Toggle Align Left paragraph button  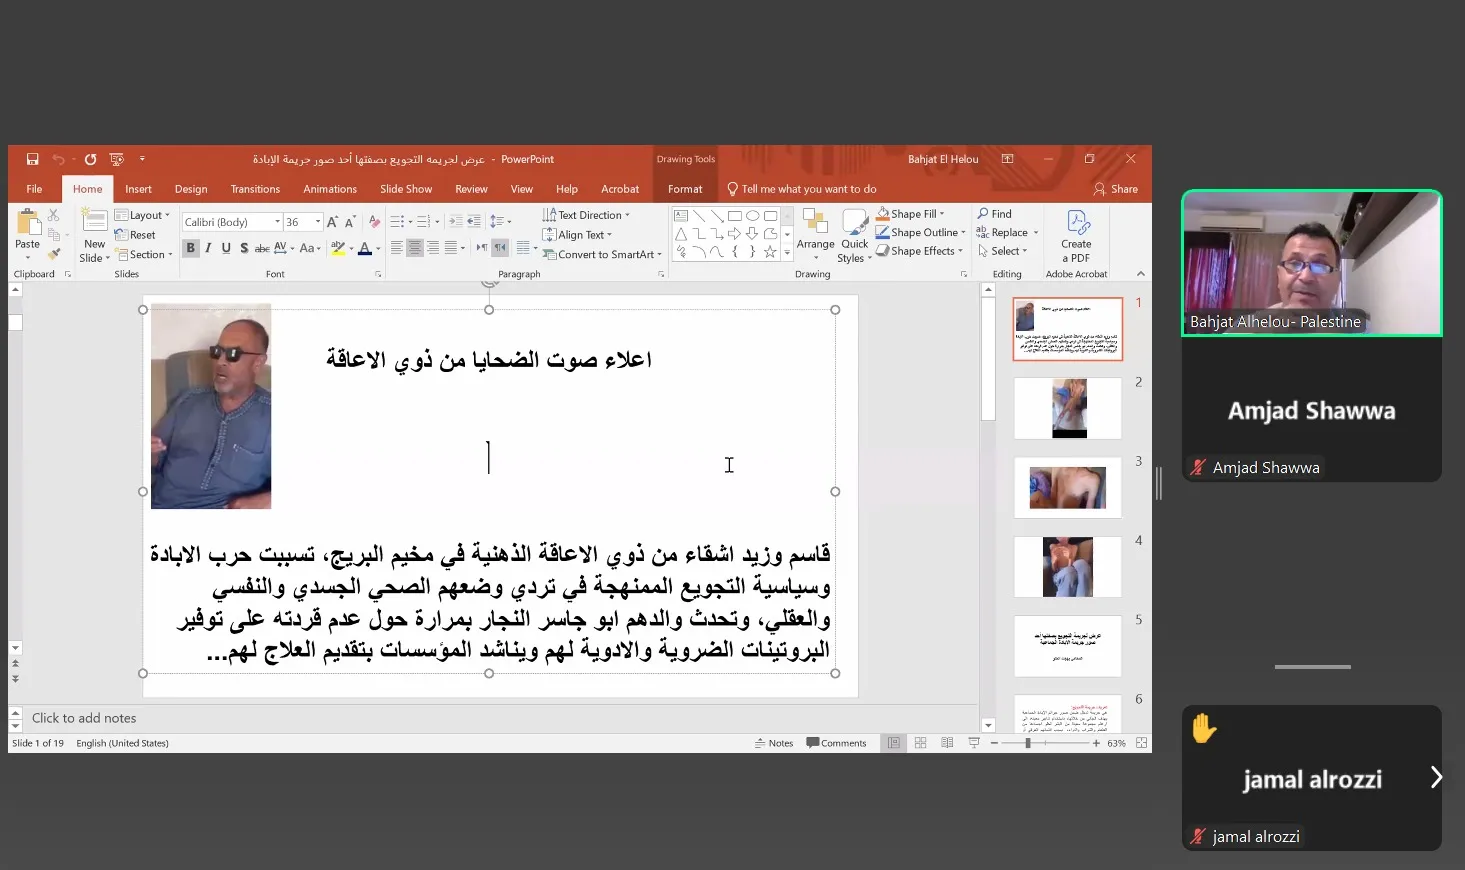(396, 248)
